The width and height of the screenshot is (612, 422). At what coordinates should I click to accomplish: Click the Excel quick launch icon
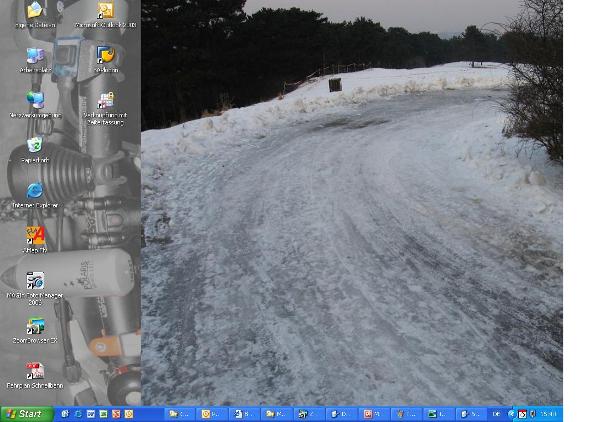[x=103, y=414]
